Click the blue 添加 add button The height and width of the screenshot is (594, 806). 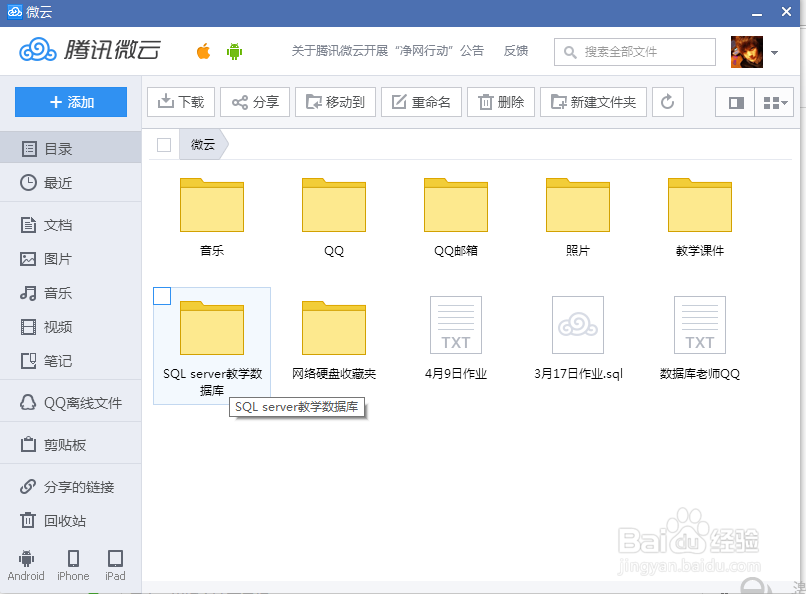point(71,102)
